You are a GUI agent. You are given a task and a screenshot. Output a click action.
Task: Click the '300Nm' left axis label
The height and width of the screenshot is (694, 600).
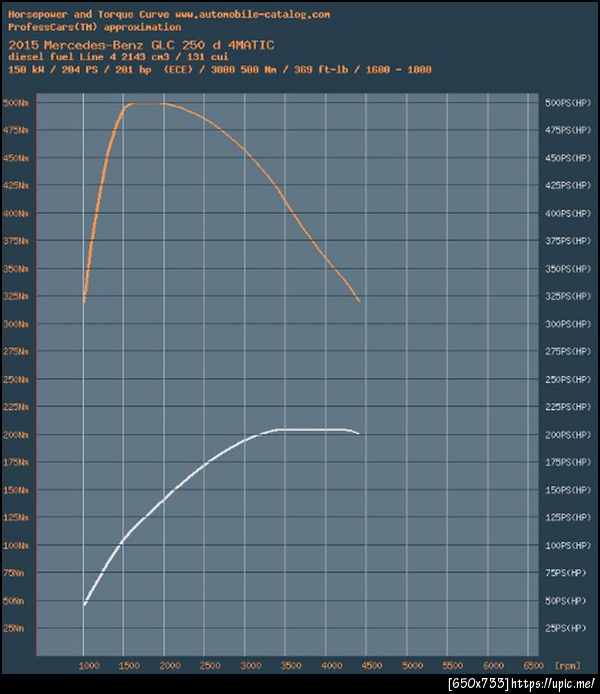15,324
